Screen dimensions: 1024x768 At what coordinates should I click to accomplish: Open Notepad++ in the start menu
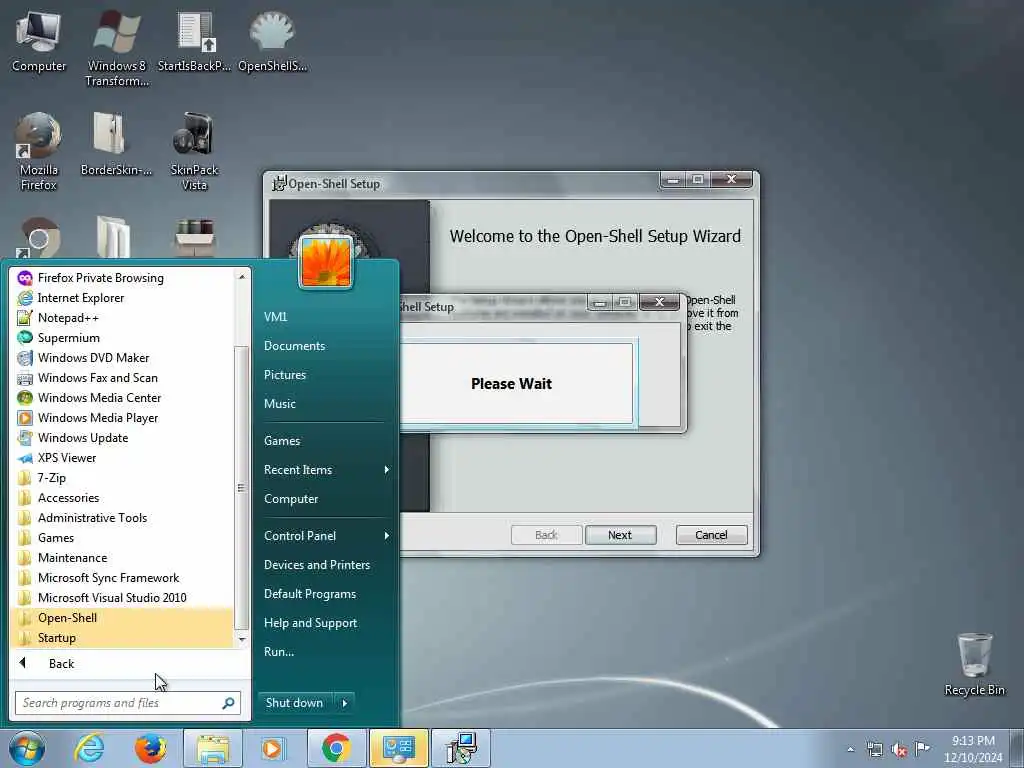[122, 318]
